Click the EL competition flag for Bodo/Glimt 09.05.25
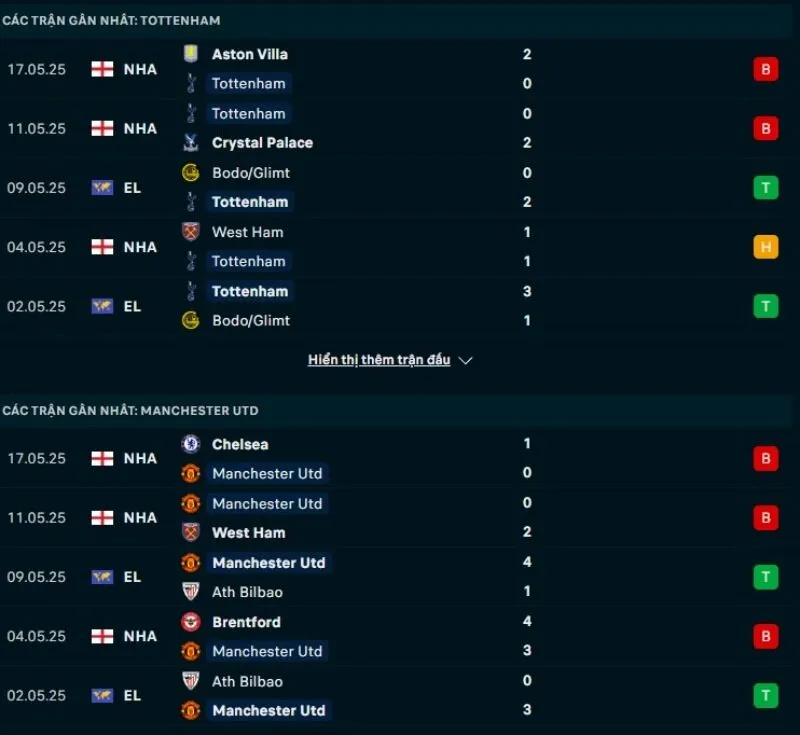This screenshot has width=800, height=735. [x=102, y=187]
